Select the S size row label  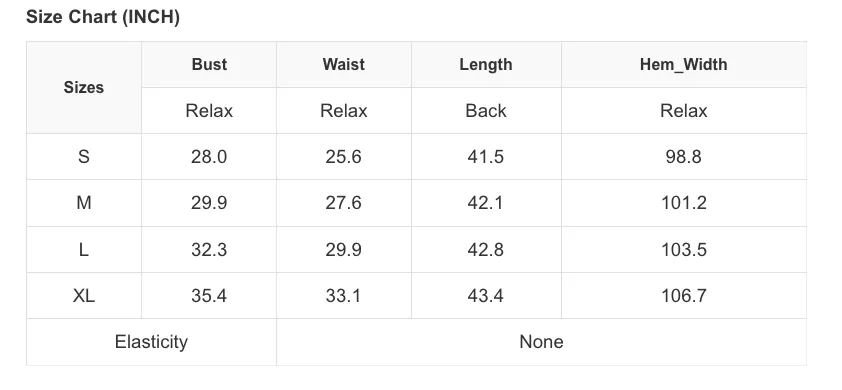[84, 157]
